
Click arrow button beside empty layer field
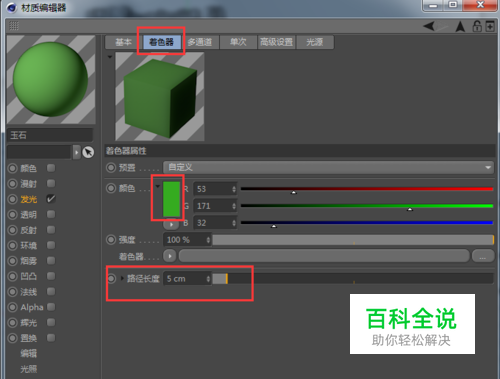pyautogui.click(x=76, y=152)
